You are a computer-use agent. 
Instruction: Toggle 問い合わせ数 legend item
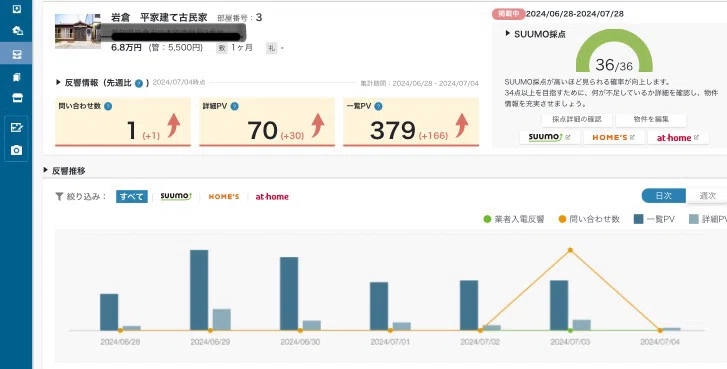point(589,219)
